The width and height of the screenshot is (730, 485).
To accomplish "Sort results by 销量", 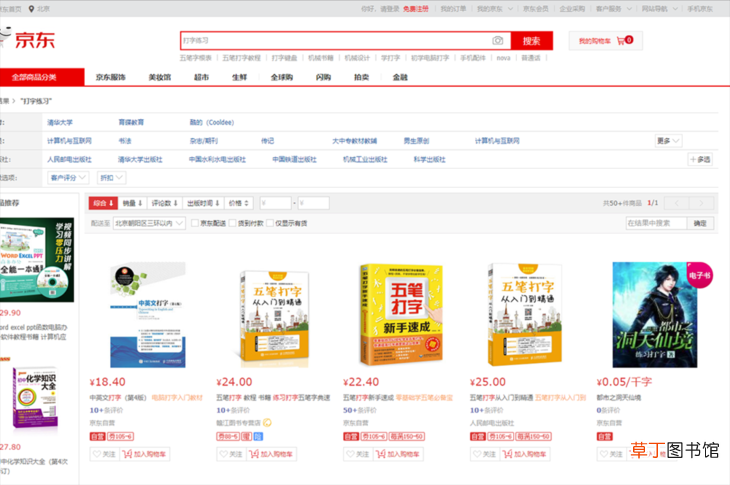I will [132, 203].
